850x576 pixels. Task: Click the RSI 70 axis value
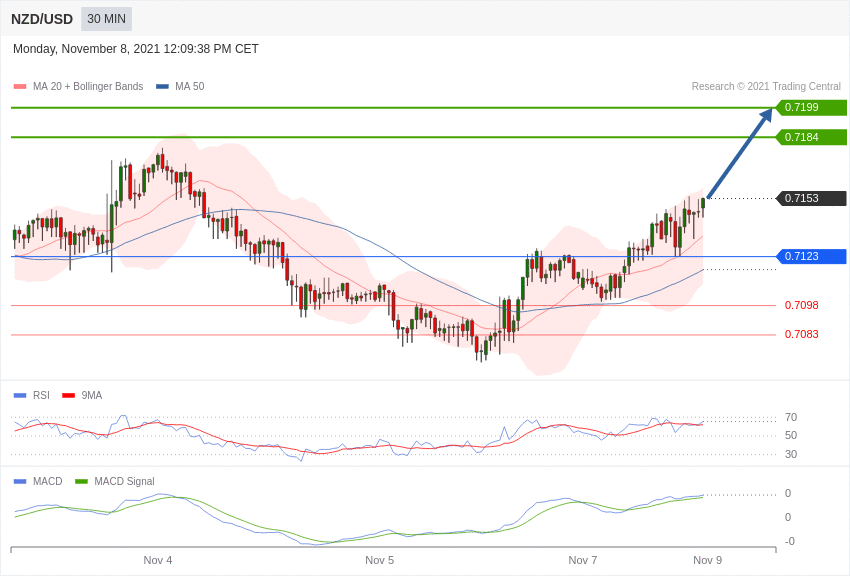coord(791,417)
